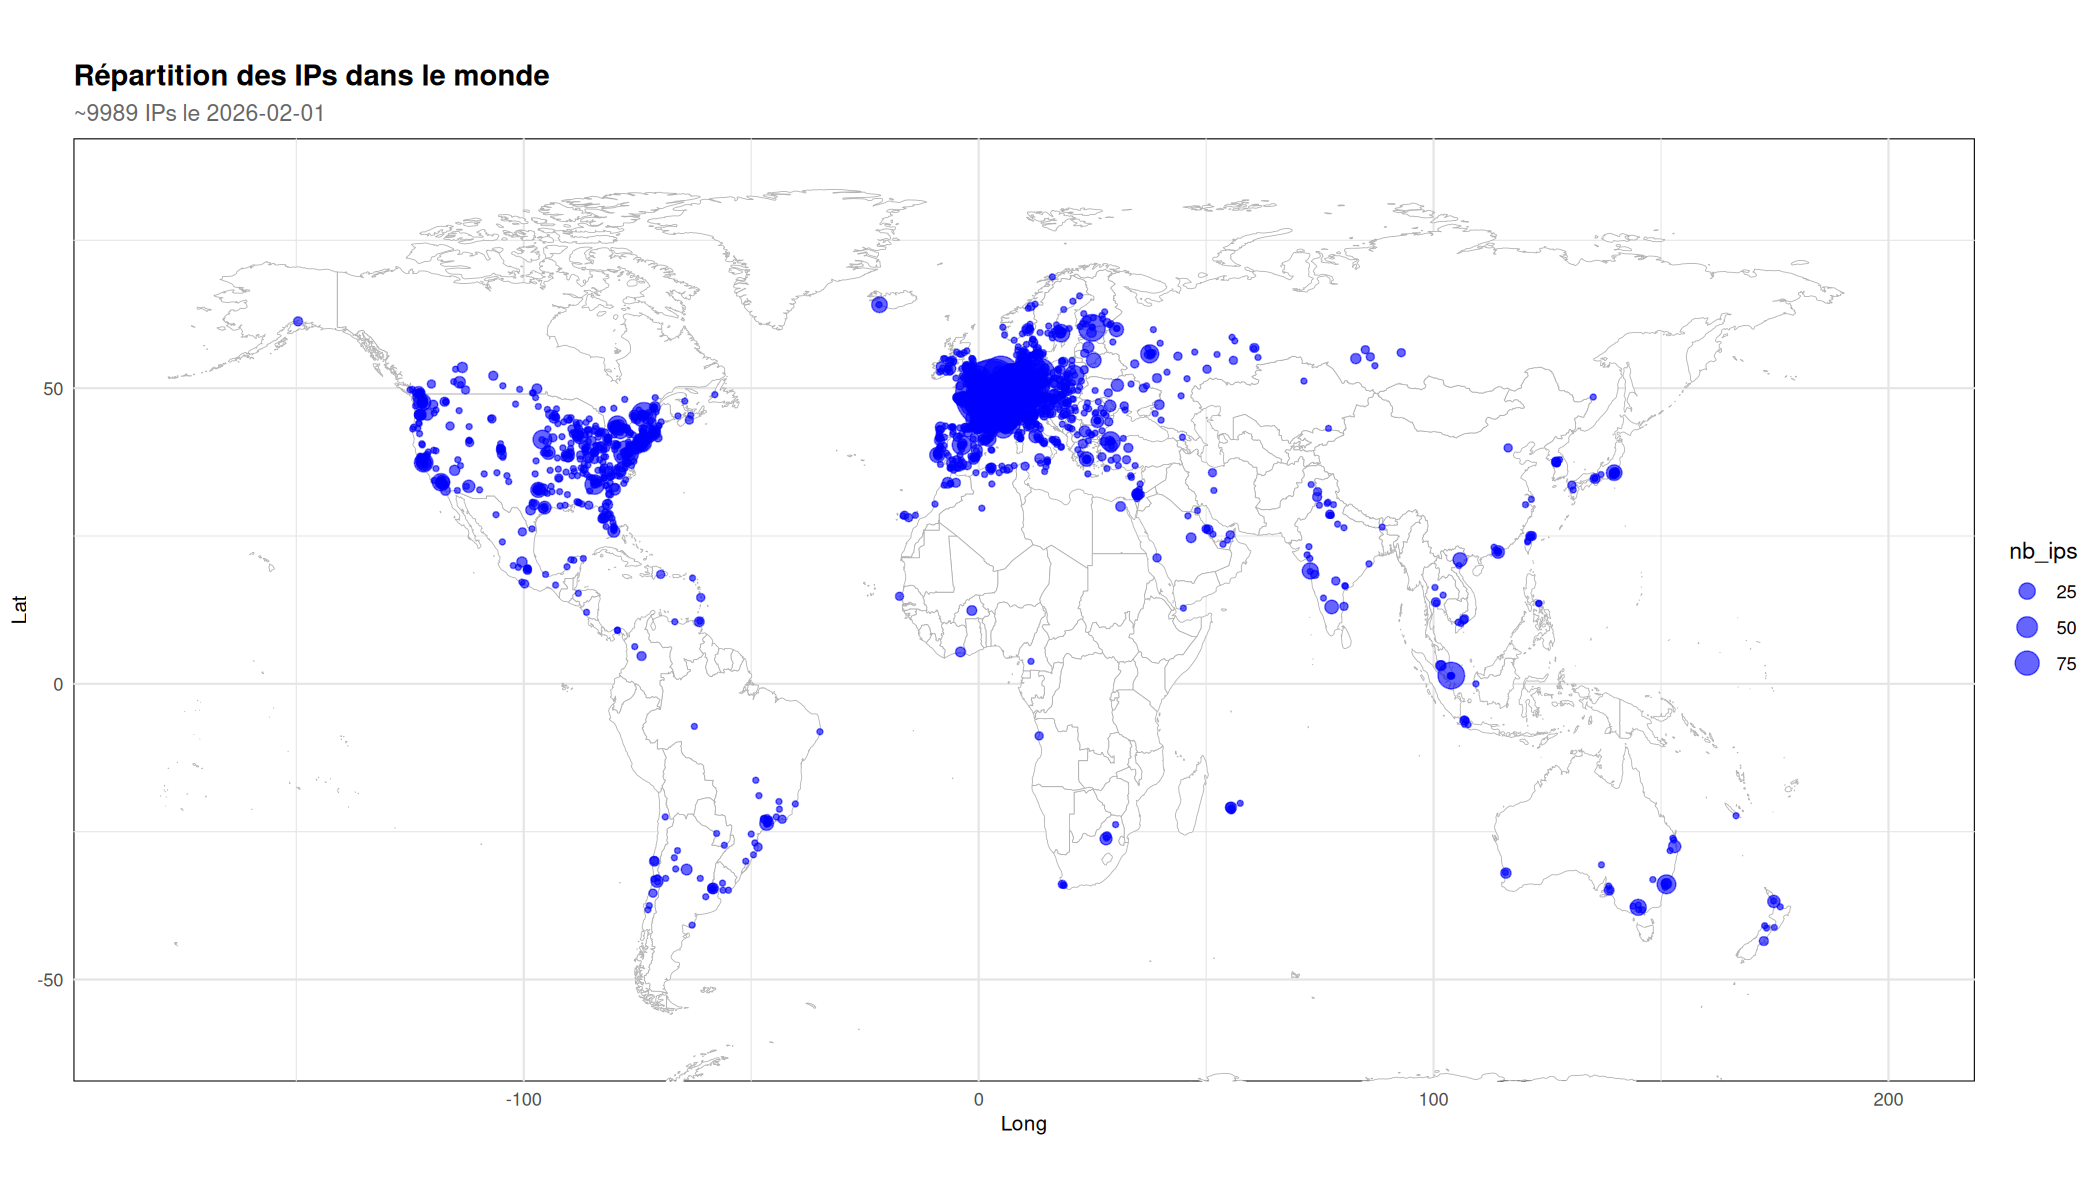
Task: Click the dot at Brazil's eastern tip
Action: click(x=820, y=732)
